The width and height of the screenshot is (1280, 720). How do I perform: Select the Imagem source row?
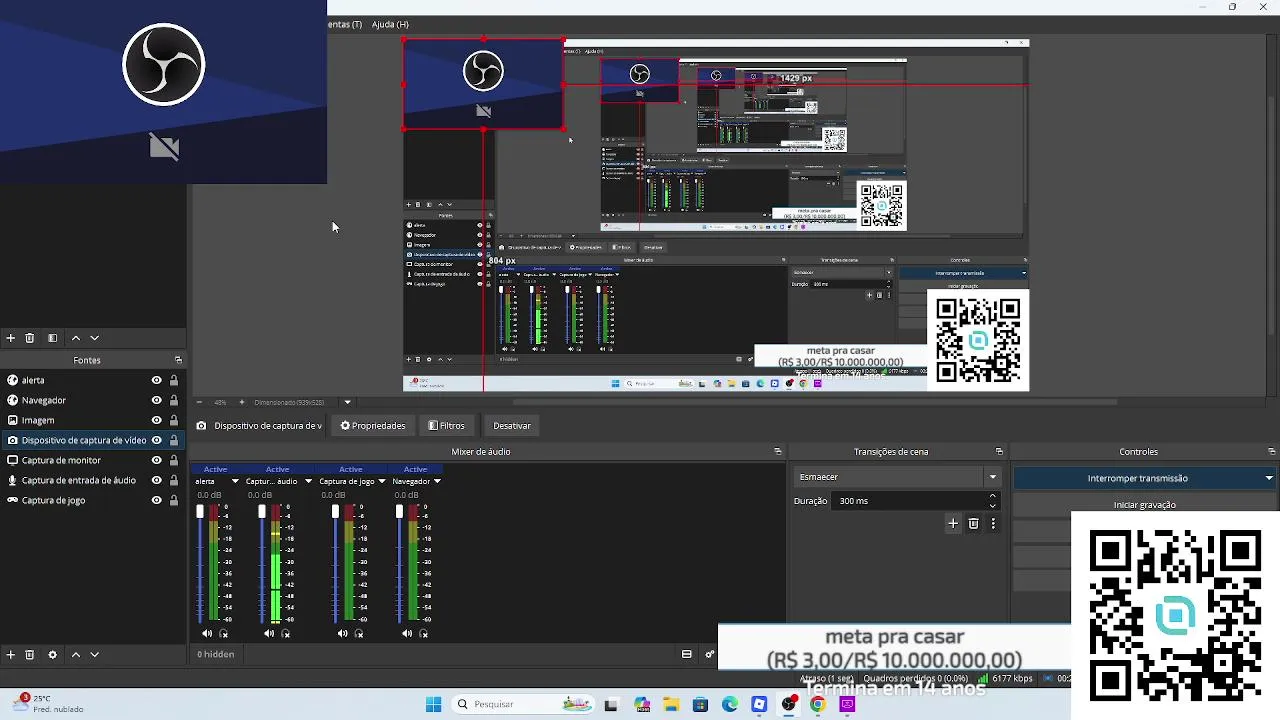pyautogui.click(x=93, y=420)
